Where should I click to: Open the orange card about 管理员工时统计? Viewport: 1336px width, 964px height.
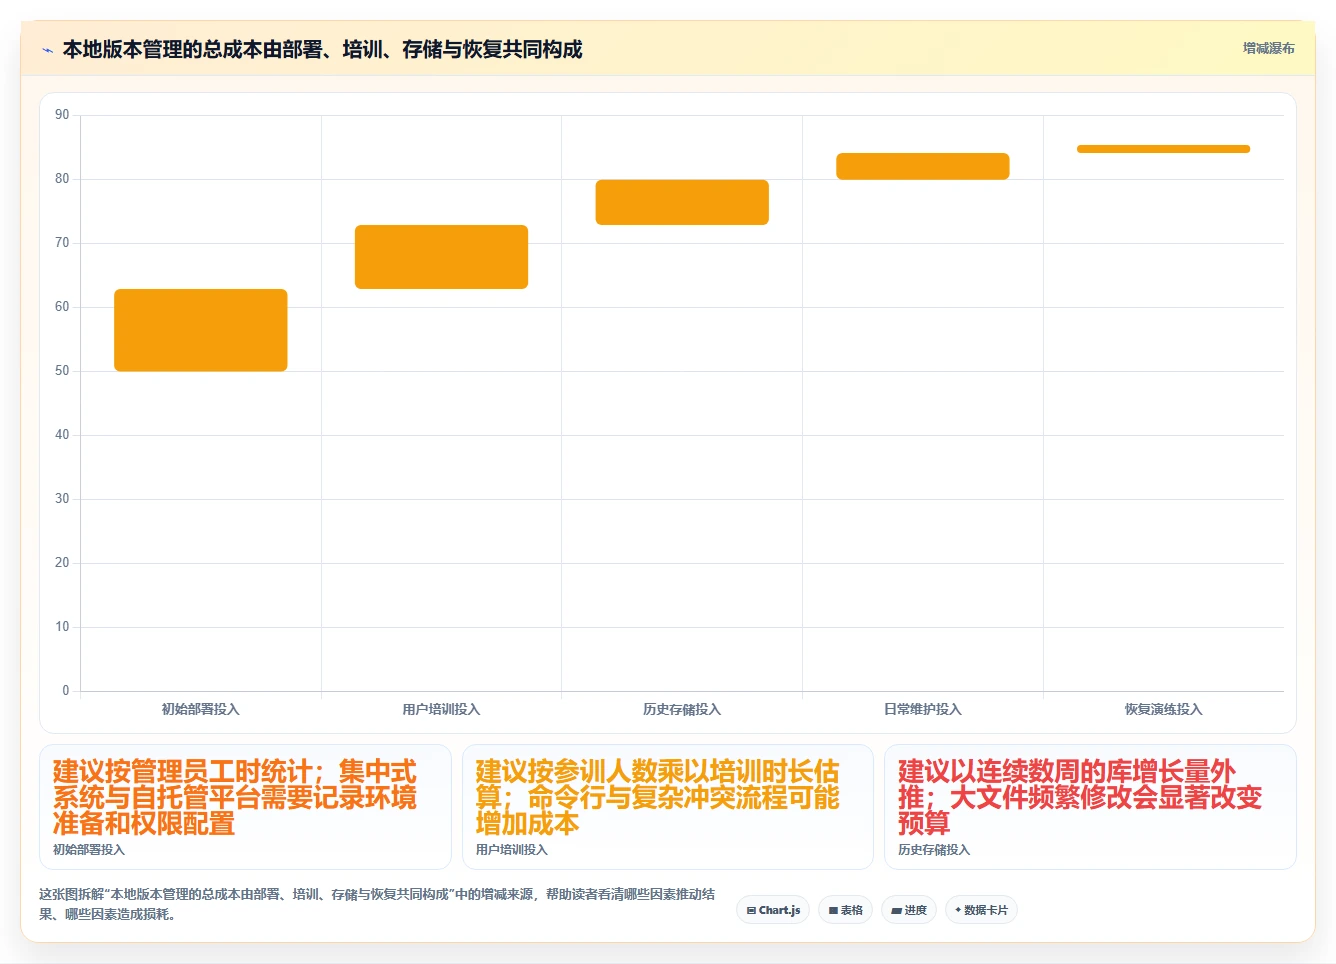pos(245,807)
